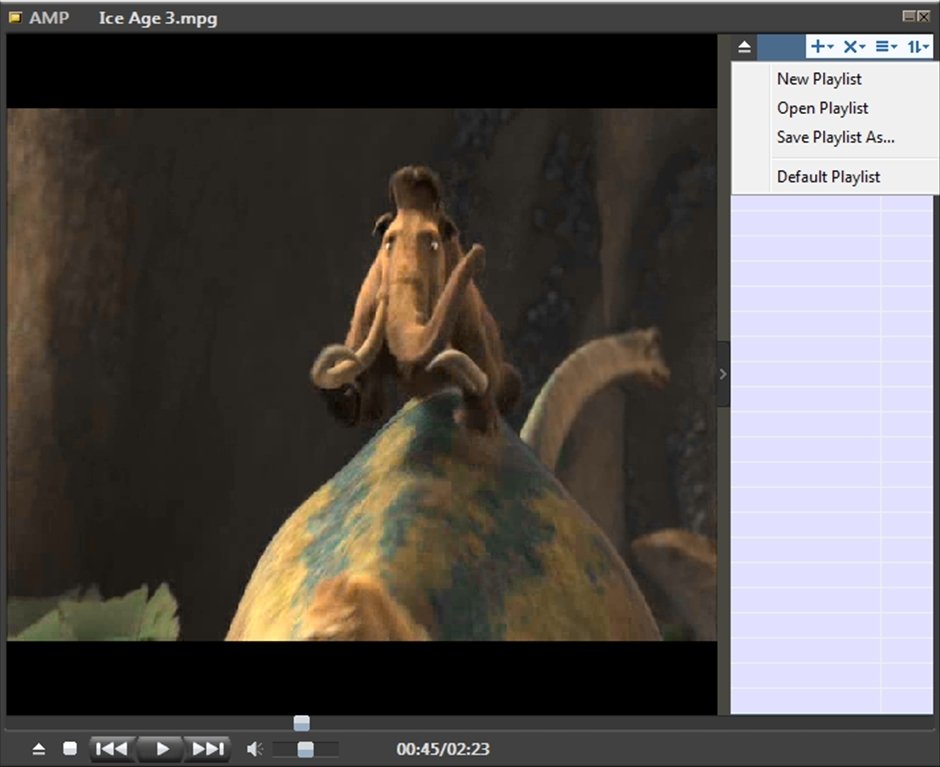Collapse the playlist panel with side arrow
Image resolution: width=940 pixels, height=767 pixels.
(723, 374)
